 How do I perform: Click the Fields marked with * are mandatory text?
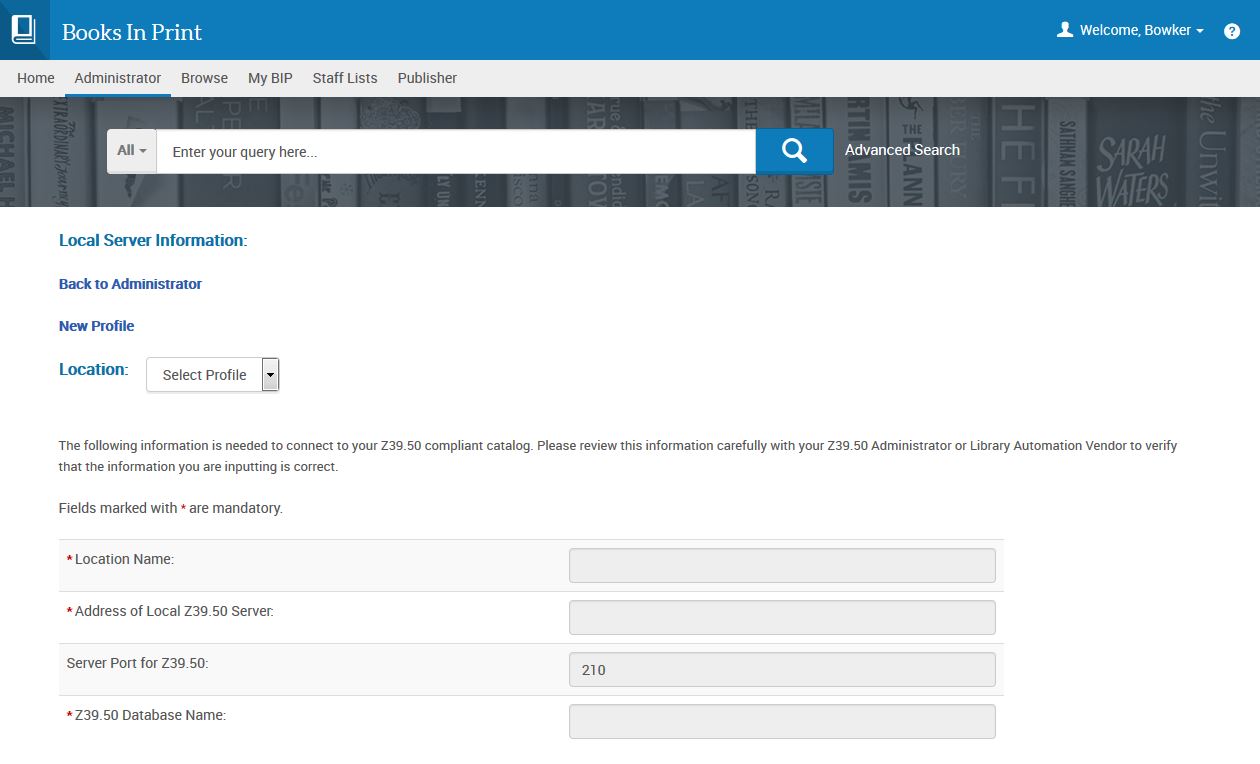(171, 508)
